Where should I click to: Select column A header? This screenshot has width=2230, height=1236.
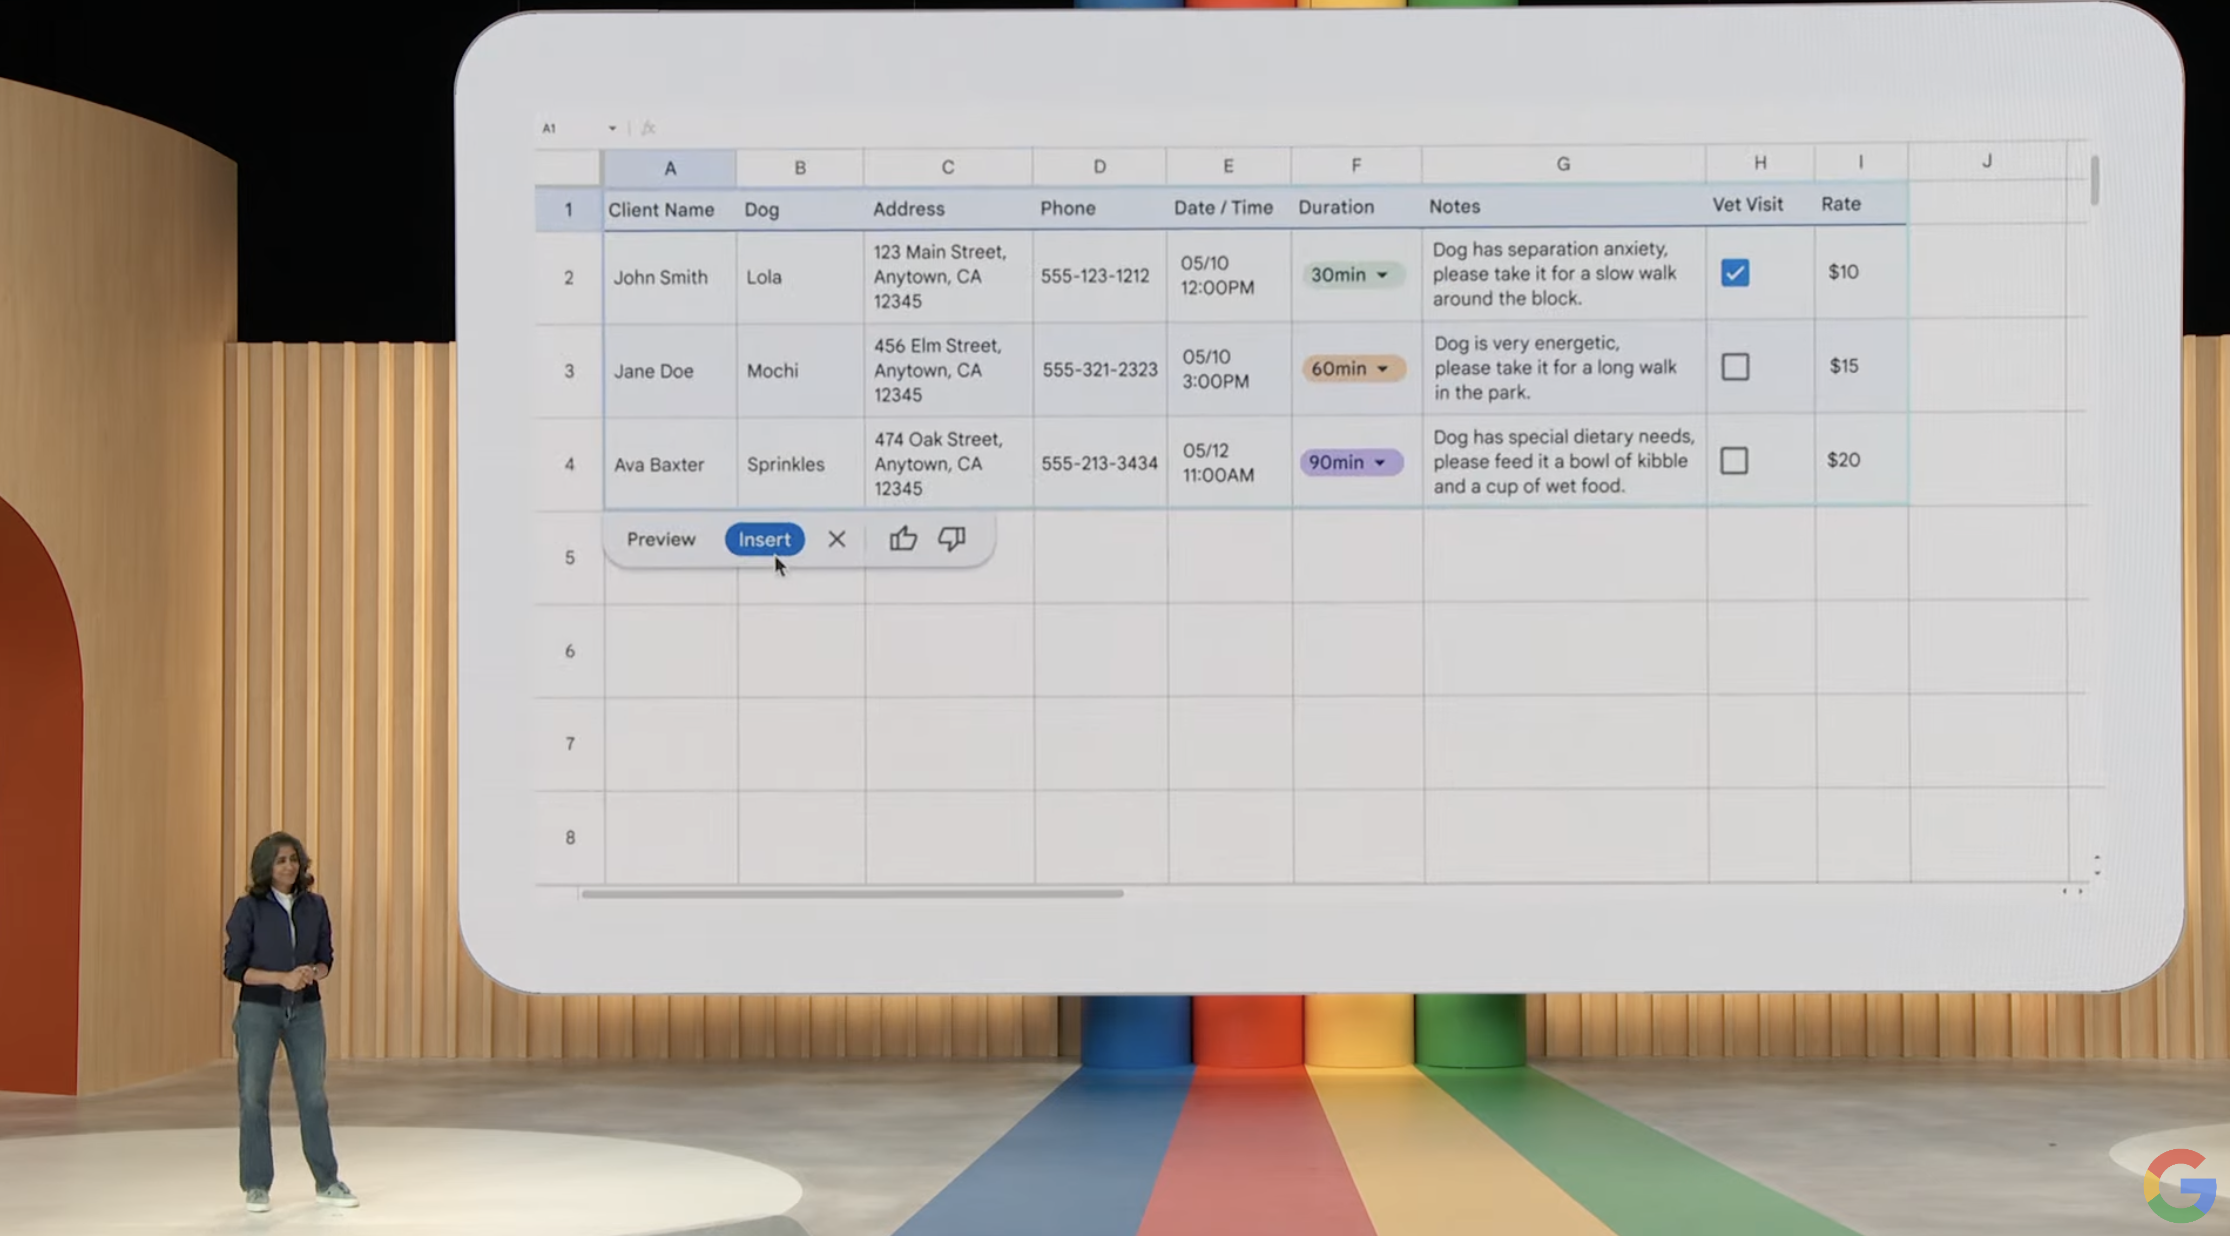(x=670, y=168)
